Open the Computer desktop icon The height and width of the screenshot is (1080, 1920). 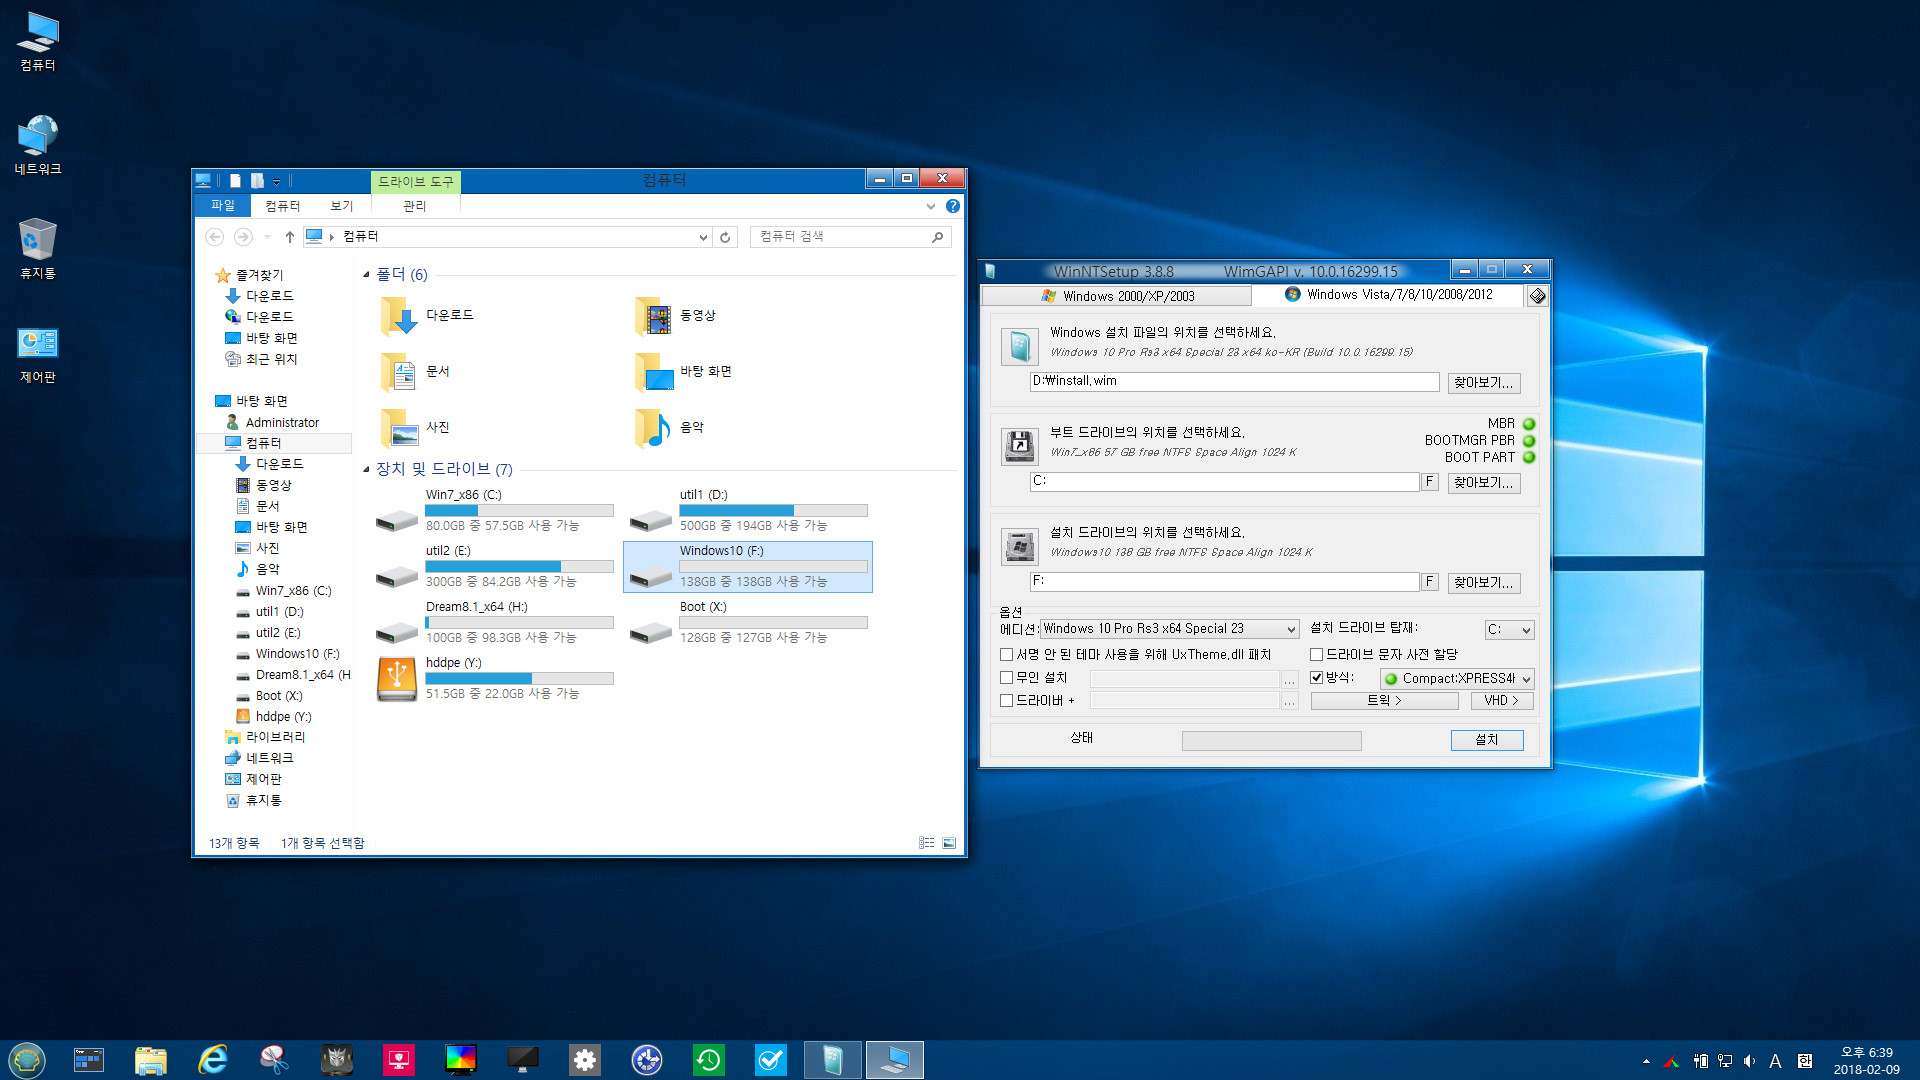click(x=38, y=42)
